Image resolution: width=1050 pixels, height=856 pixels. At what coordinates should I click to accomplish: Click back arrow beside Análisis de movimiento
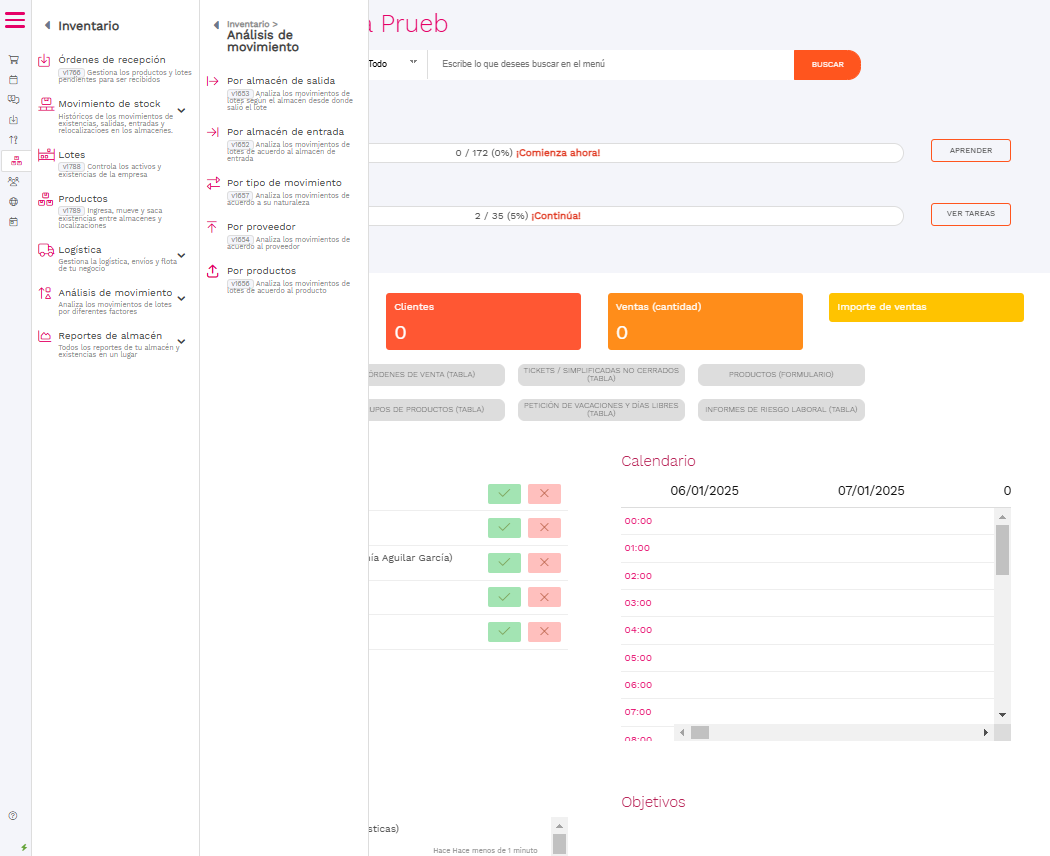click(x=216, y=25)
